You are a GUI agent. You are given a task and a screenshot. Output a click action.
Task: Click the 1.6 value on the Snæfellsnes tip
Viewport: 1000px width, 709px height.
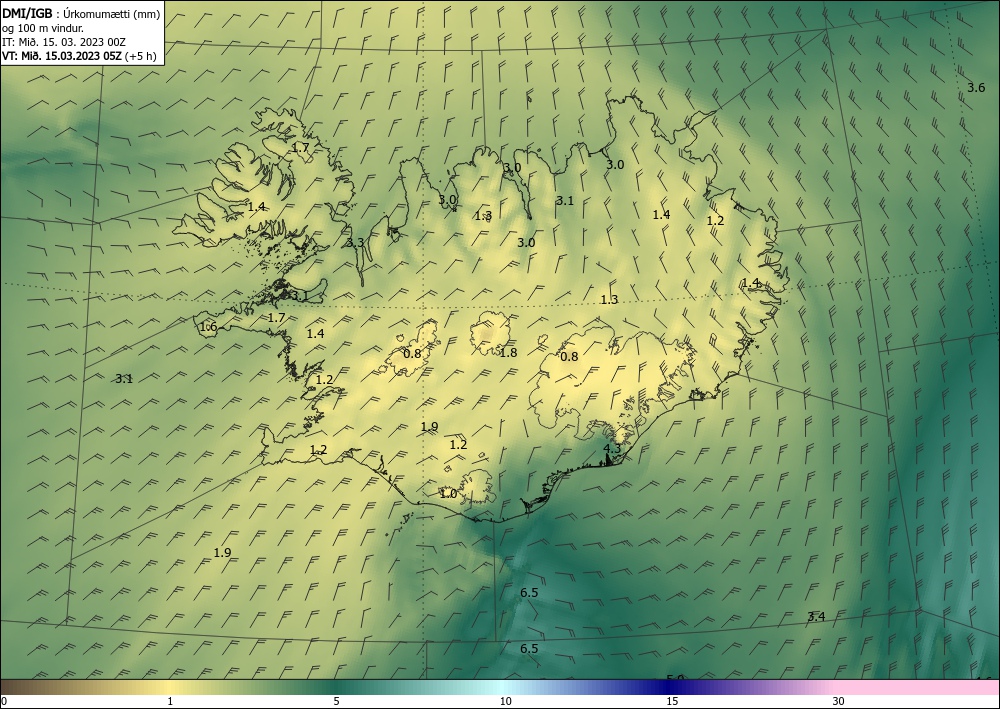(x=209, y=327)
